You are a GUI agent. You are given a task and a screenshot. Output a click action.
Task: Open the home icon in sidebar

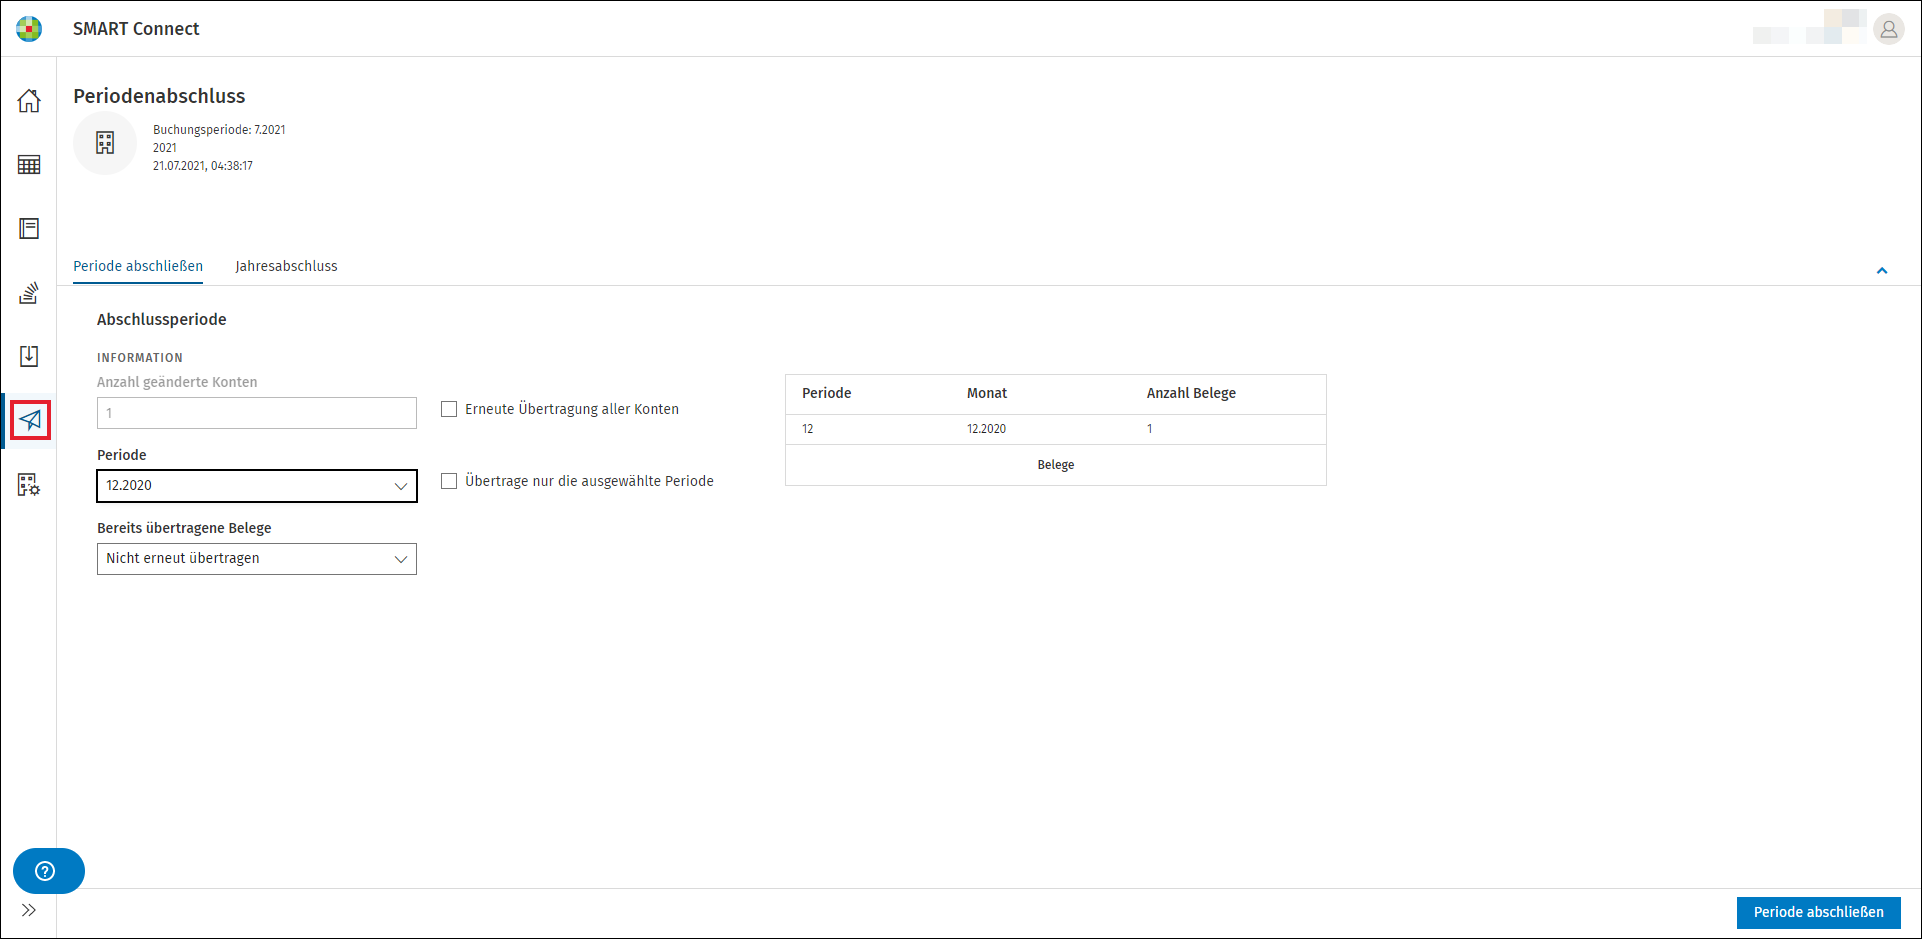point(29,101)
